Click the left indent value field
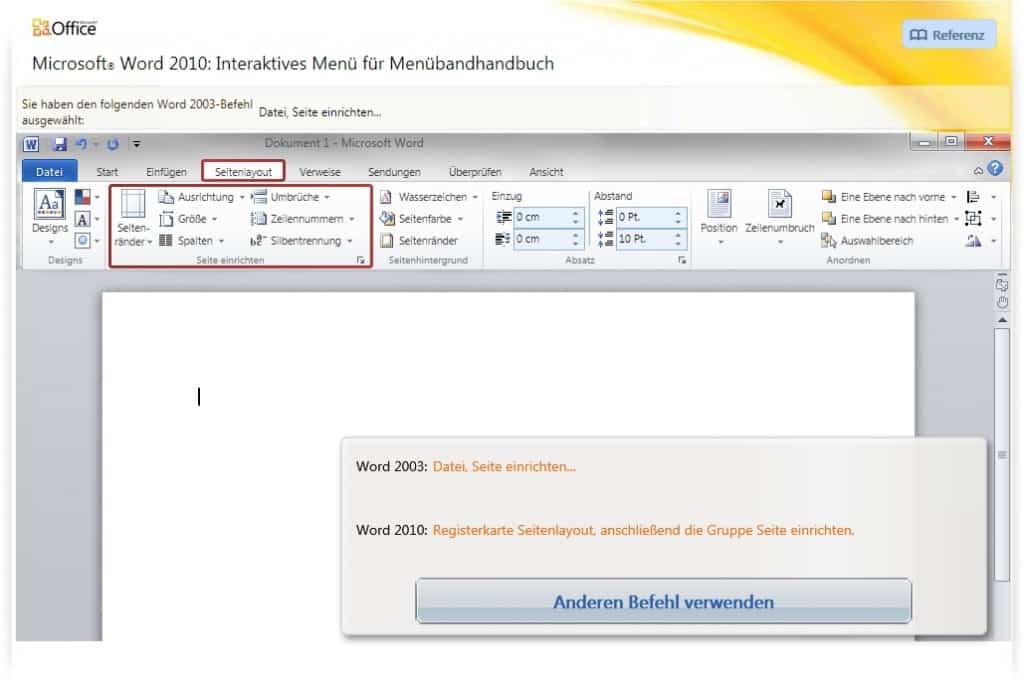The width and height of the screenshot is (1024, 681). pyautogui.click(x=541, y=217)
